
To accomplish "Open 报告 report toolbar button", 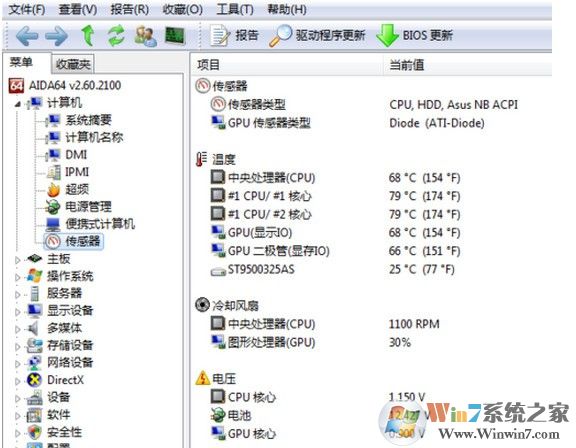I will (x=234, y=35).
